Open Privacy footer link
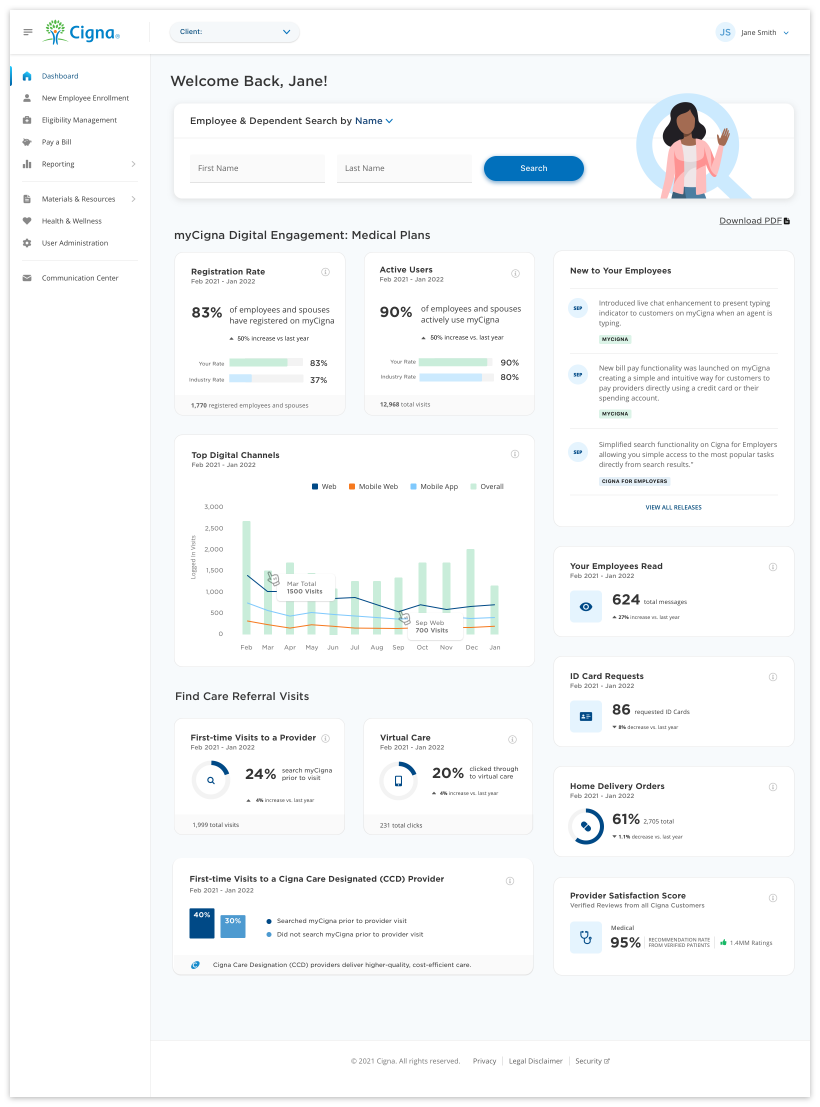The image size is (820, 1107). [x=485, y=1061]
